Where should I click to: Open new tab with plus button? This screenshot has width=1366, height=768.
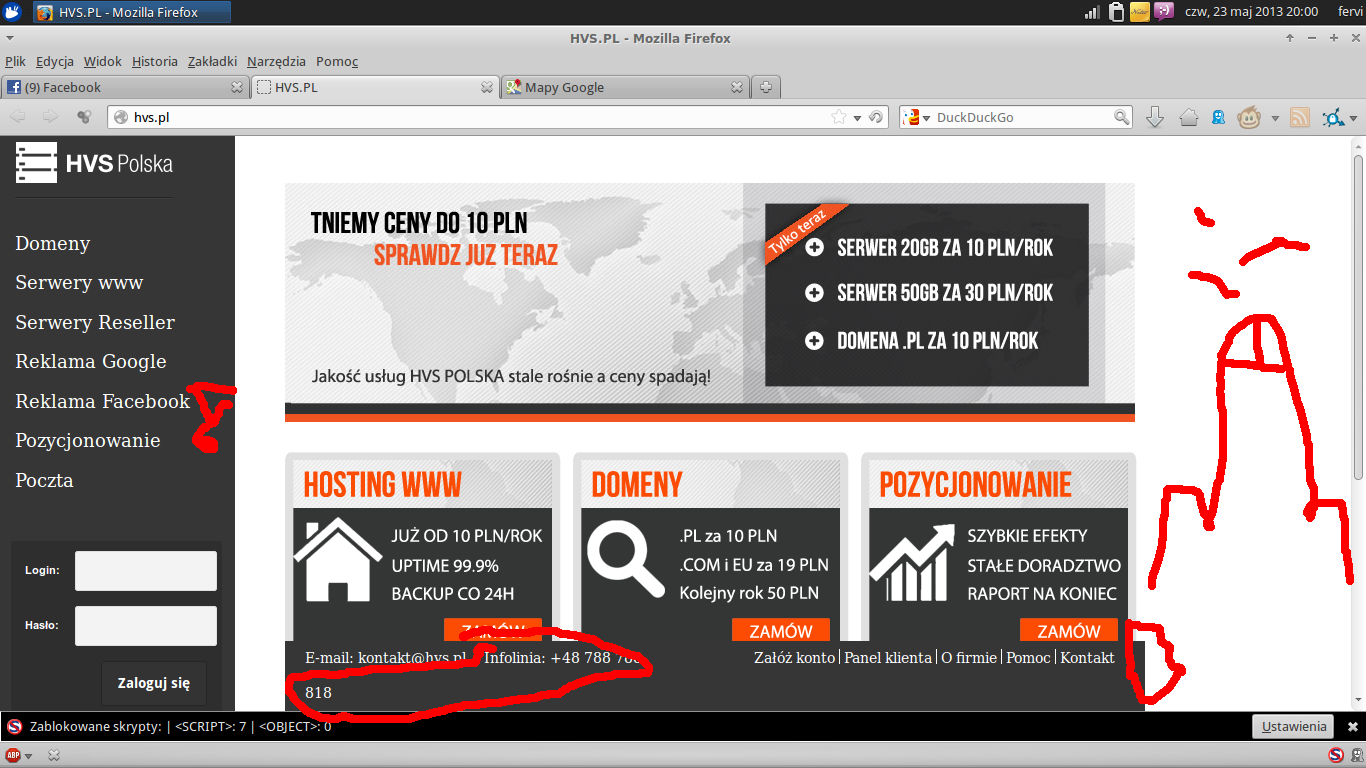click(765, 87)
